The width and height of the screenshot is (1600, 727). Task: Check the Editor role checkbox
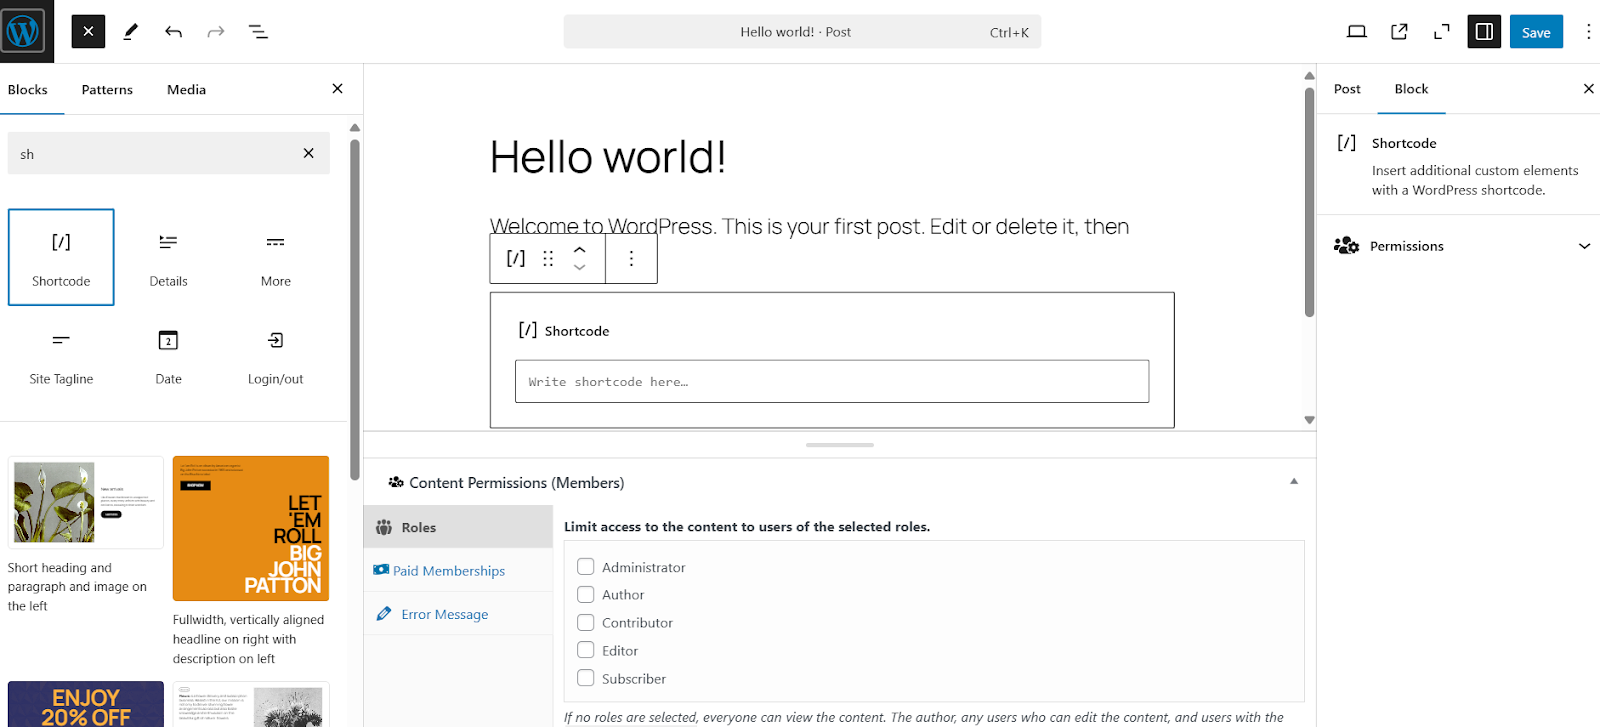[x=586, y=650]
